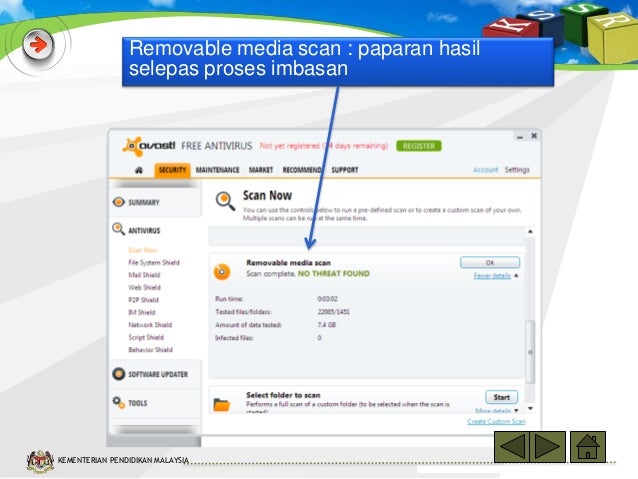Click the Kementerian Pendidikan Malaysia crest
638x479 pixels.
[x=40, y=461]
